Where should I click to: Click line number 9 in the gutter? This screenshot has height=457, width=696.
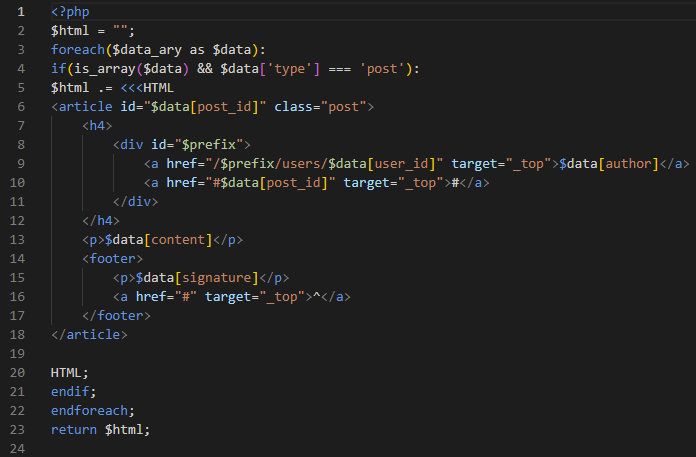click(21, 164)
